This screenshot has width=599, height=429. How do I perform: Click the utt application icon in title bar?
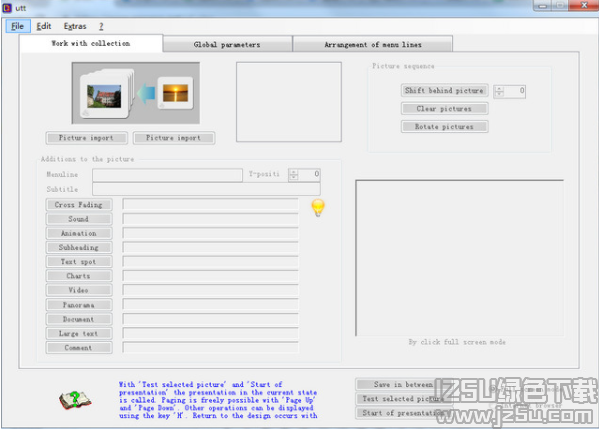(7, 8)
